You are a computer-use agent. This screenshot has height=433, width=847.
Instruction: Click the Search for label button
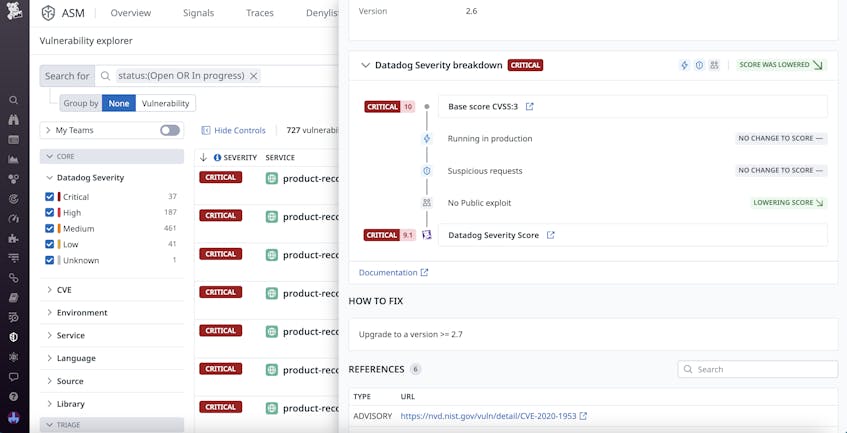[x=67, y=76]
